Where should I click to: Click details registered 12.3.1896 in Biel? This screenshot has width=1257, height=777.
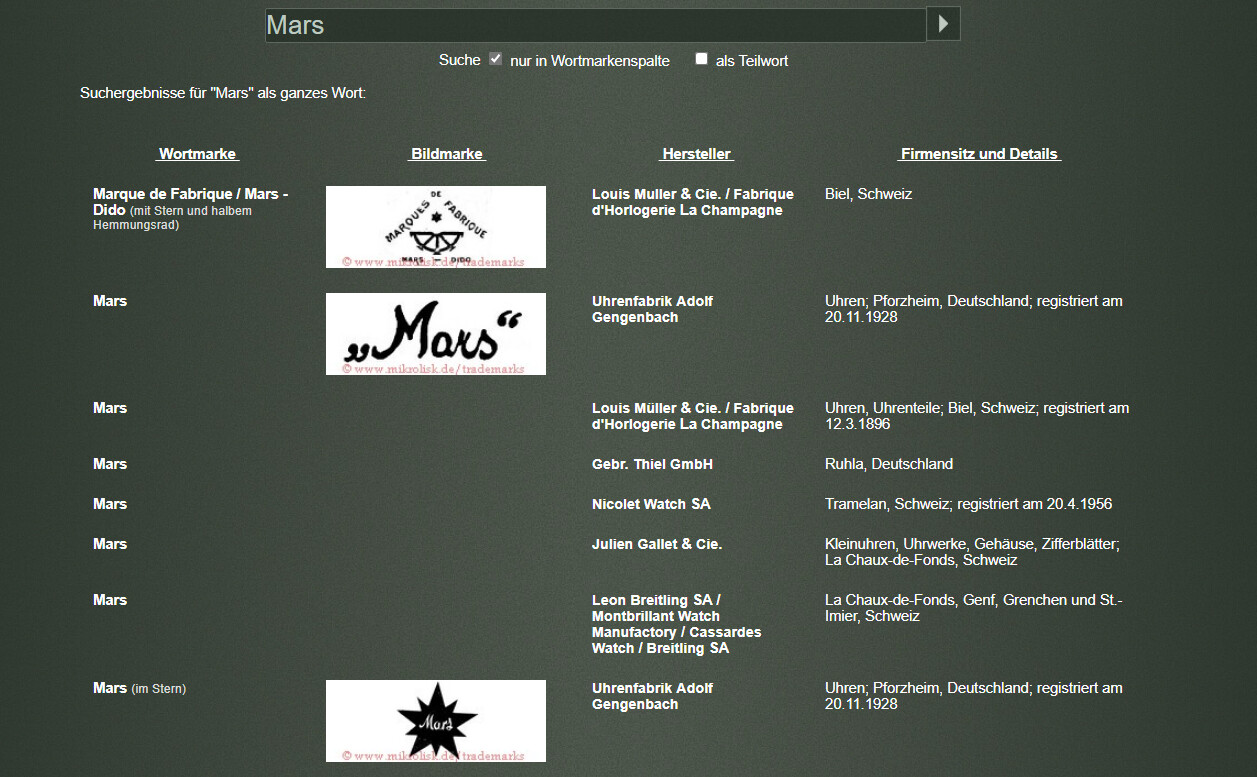(x=977, y=416)
